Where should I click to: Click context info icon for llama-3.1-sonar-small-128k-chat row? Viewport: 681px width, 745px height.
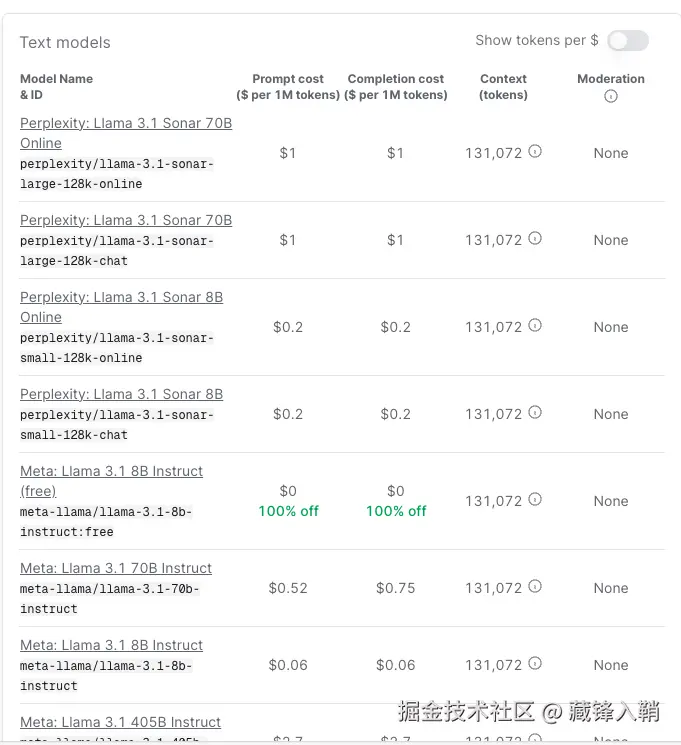[x=535, y=413]
